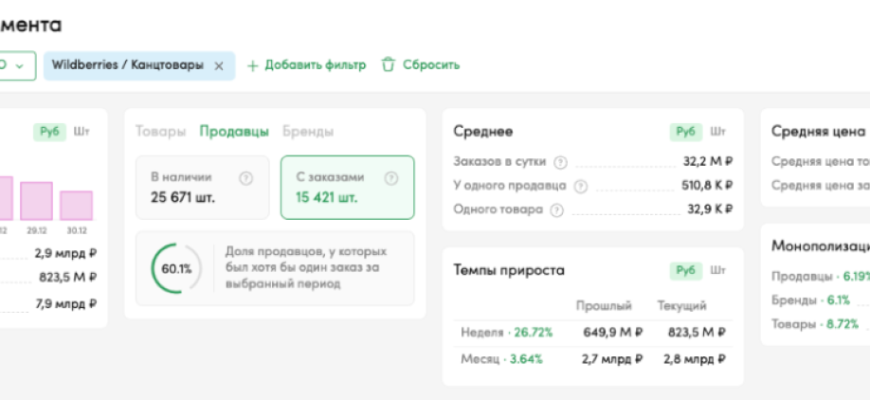
Task: Select the С заказами 15 421 шт. card
Action: click(x=347, y=187)
